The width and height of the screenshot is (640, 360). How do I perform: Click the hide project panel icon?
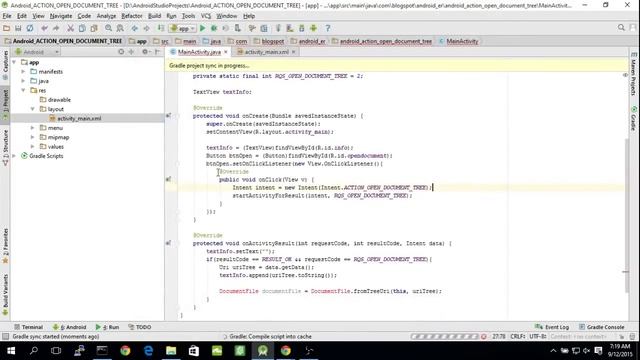pos(158,52)
